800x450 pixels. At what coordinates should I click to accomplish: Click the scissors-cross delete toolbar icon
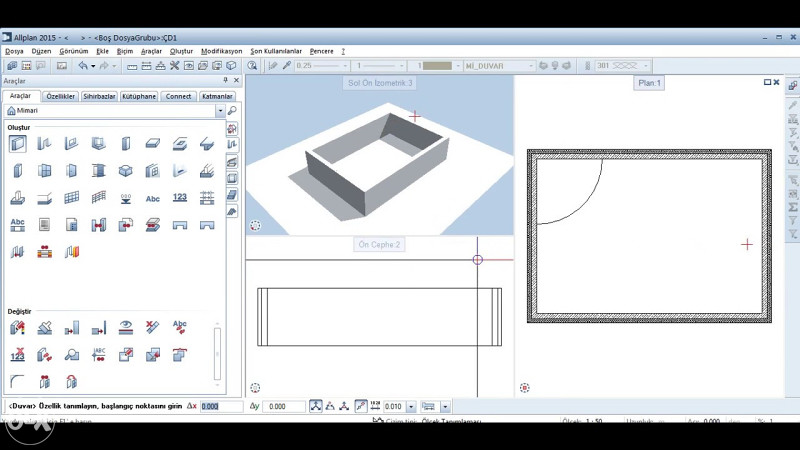tap(174, 66)
